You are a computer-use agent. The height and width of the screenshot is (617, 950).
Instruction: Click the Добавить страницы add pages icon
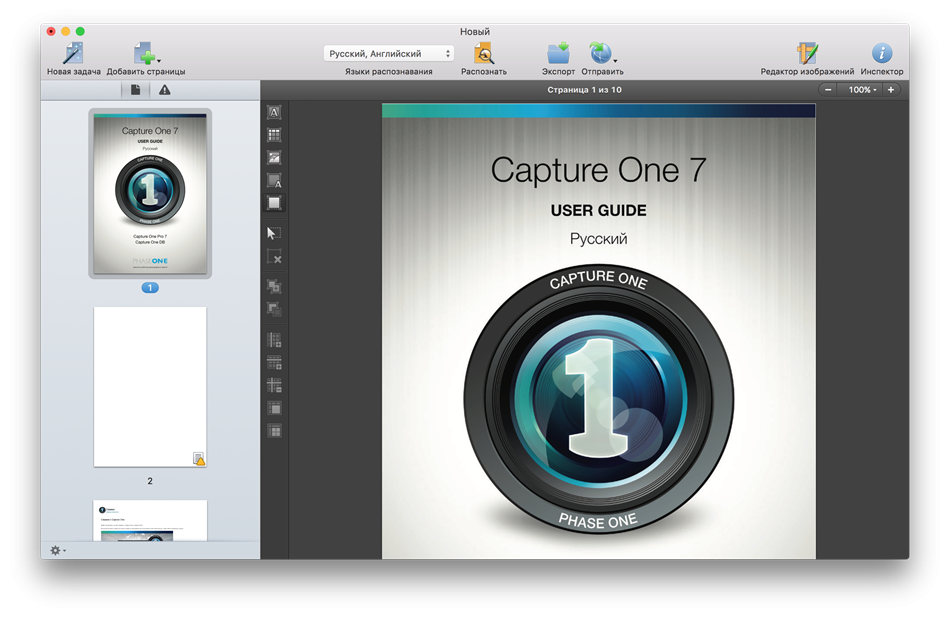click(x=144, y=53)
